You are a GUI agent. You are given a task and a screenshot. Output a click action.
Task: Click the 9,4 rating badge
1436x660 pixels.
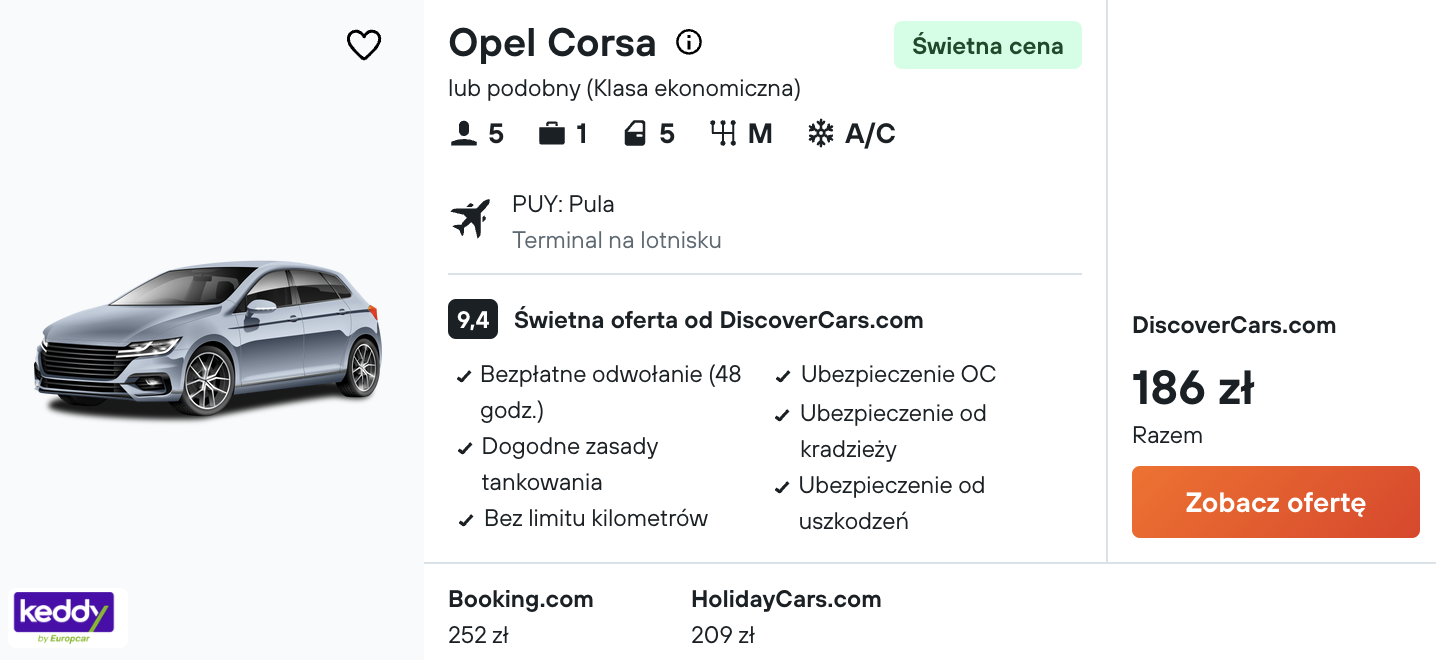(473, 320)
